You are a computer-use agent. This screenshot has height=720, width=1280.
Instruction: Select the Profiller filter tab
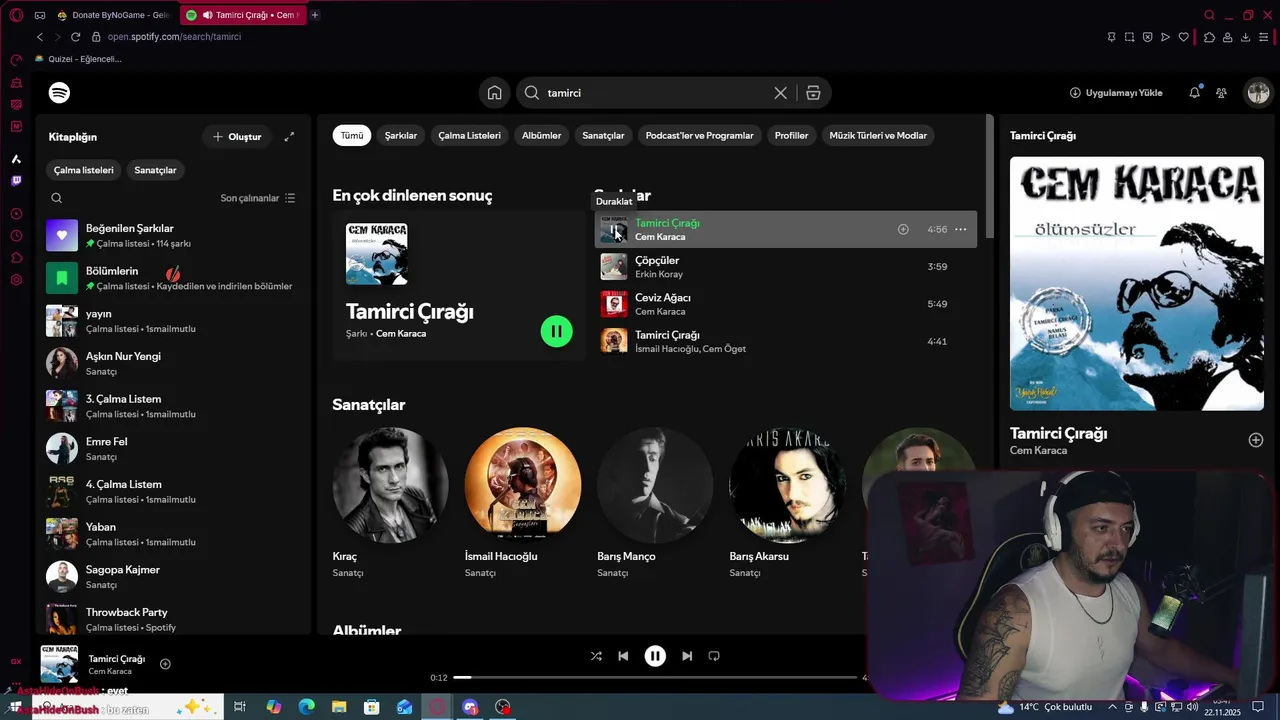click(791, 136)
